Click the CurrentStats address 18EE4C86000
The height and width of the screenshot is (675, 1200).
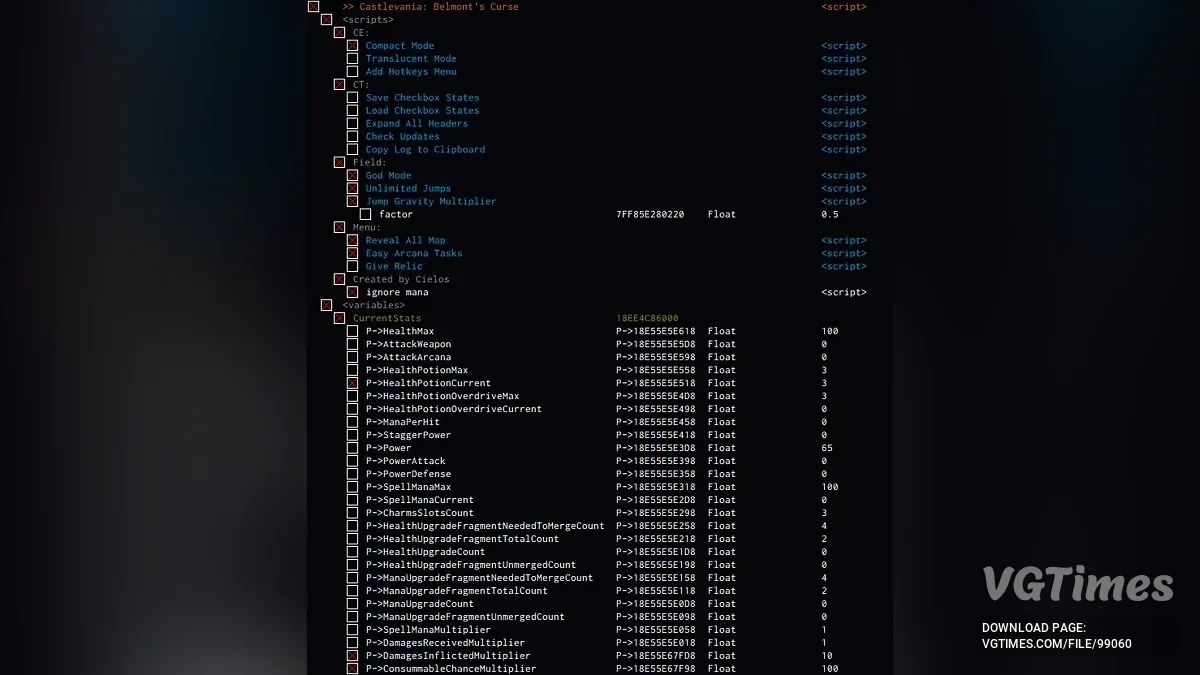[647, 319]
